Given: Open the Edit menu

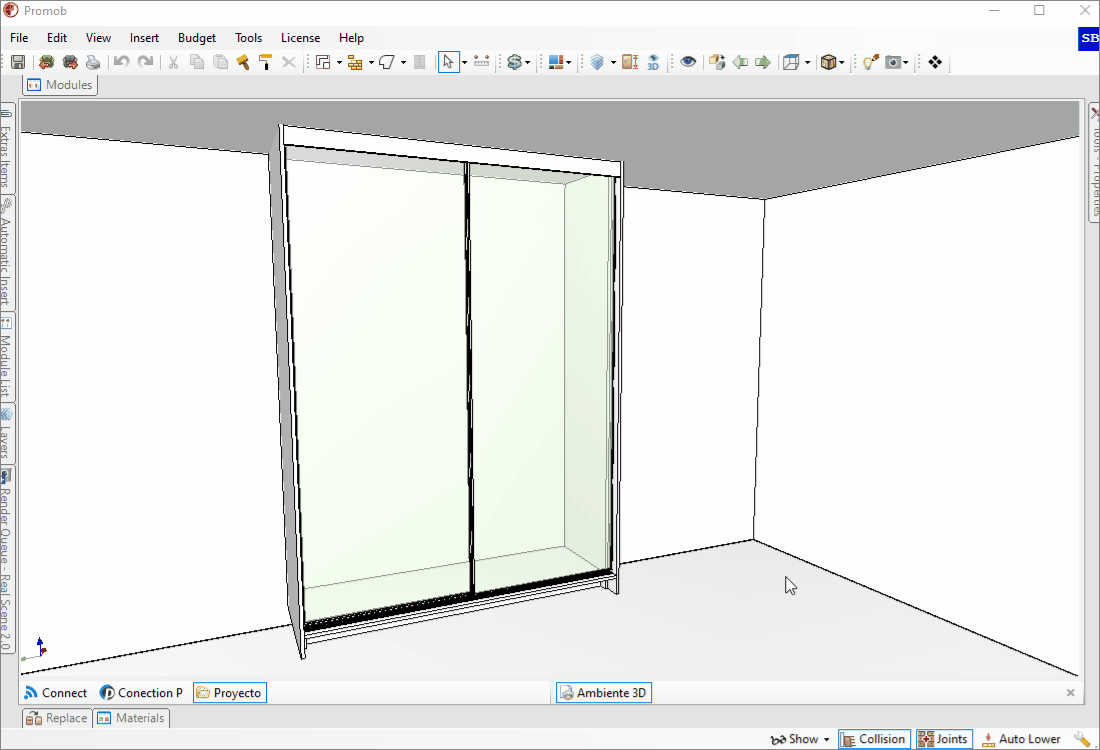Looking at the screenshot, I should click(57, 38).
